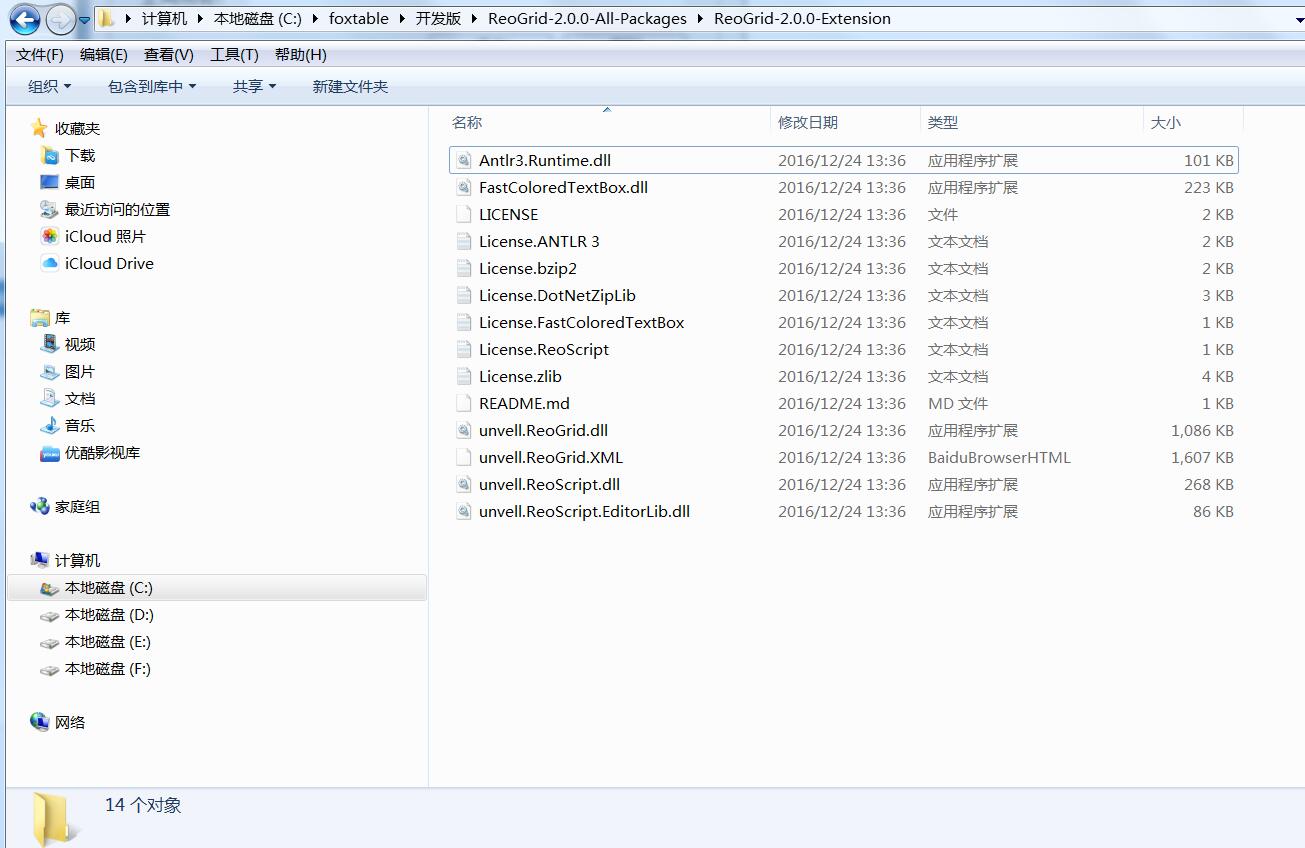
Task: Open the 文件(F) menu
Action: click(x=40, y=55)
